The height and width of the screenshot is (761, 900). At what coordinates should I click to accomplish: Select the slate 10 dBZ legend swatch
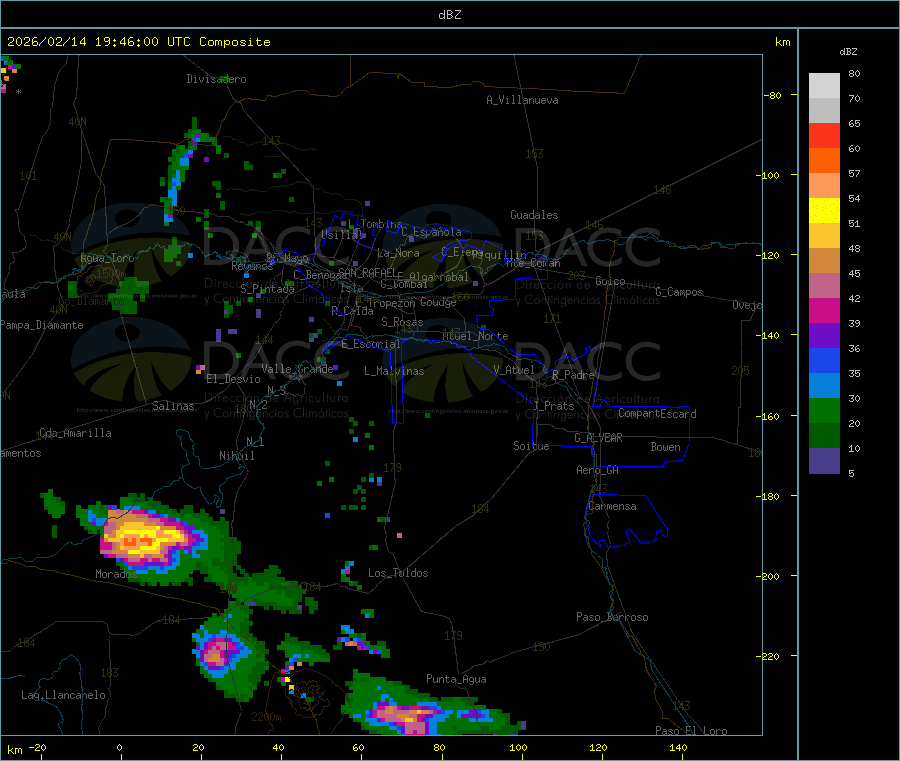pos(824,461)
